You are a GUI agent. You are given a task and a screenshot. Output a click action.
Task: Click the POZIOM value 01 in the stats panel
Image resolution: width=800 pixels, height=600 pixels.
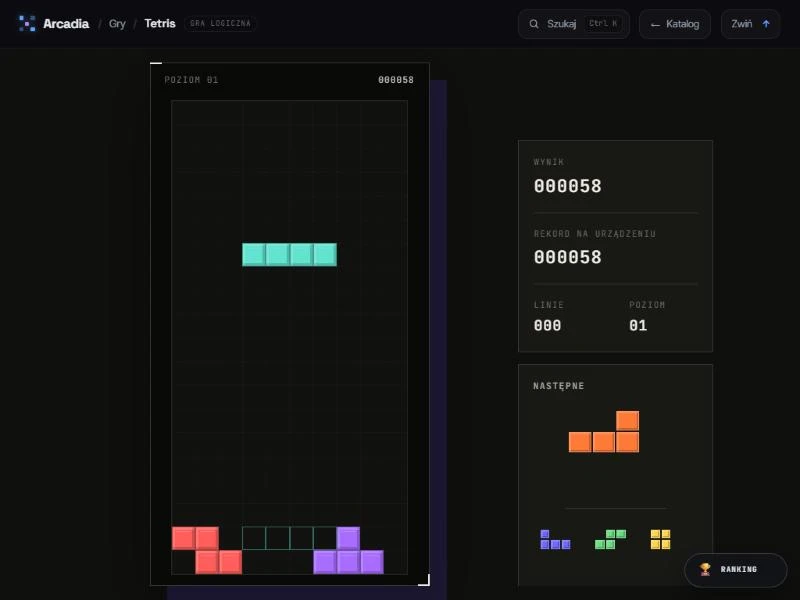tap(638, 326)
